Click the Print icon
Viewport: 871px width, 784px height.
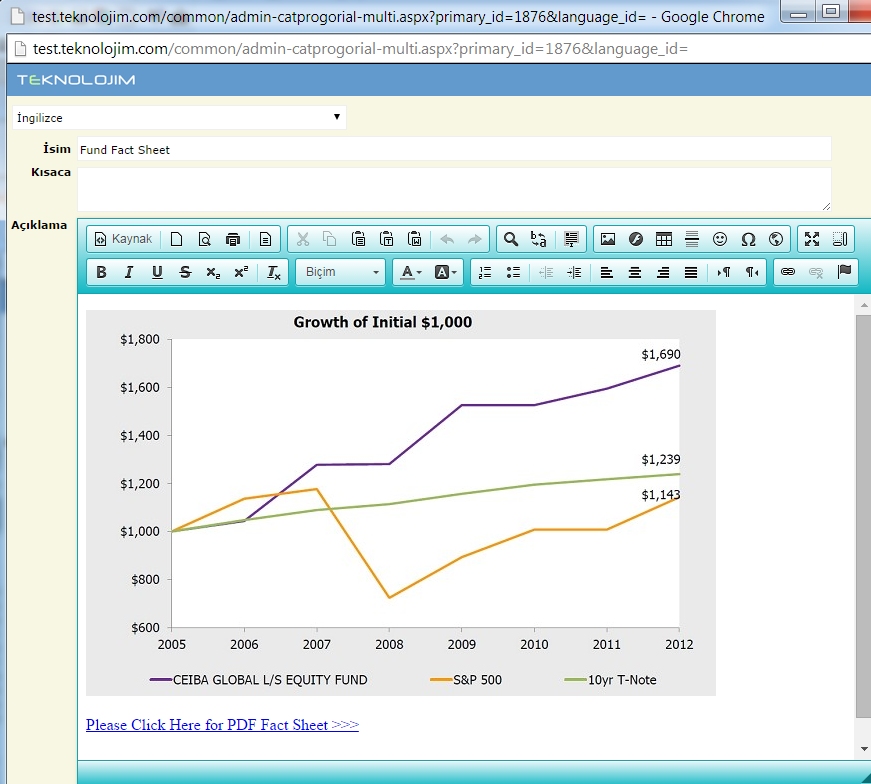pyautogui.click(x=233, y=239)
